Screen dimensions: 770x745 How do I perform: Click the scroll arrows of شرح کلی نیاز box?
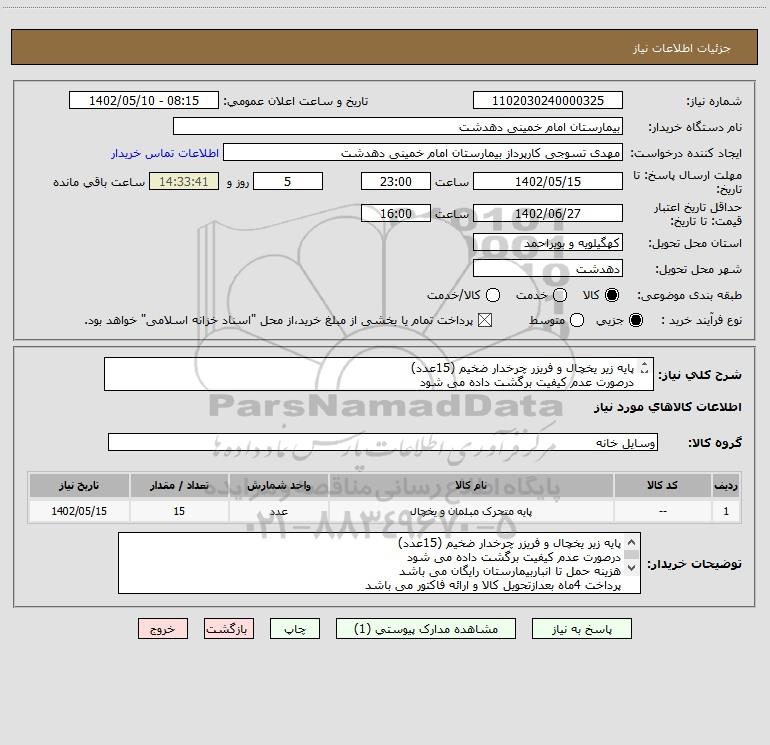(645, 368)
